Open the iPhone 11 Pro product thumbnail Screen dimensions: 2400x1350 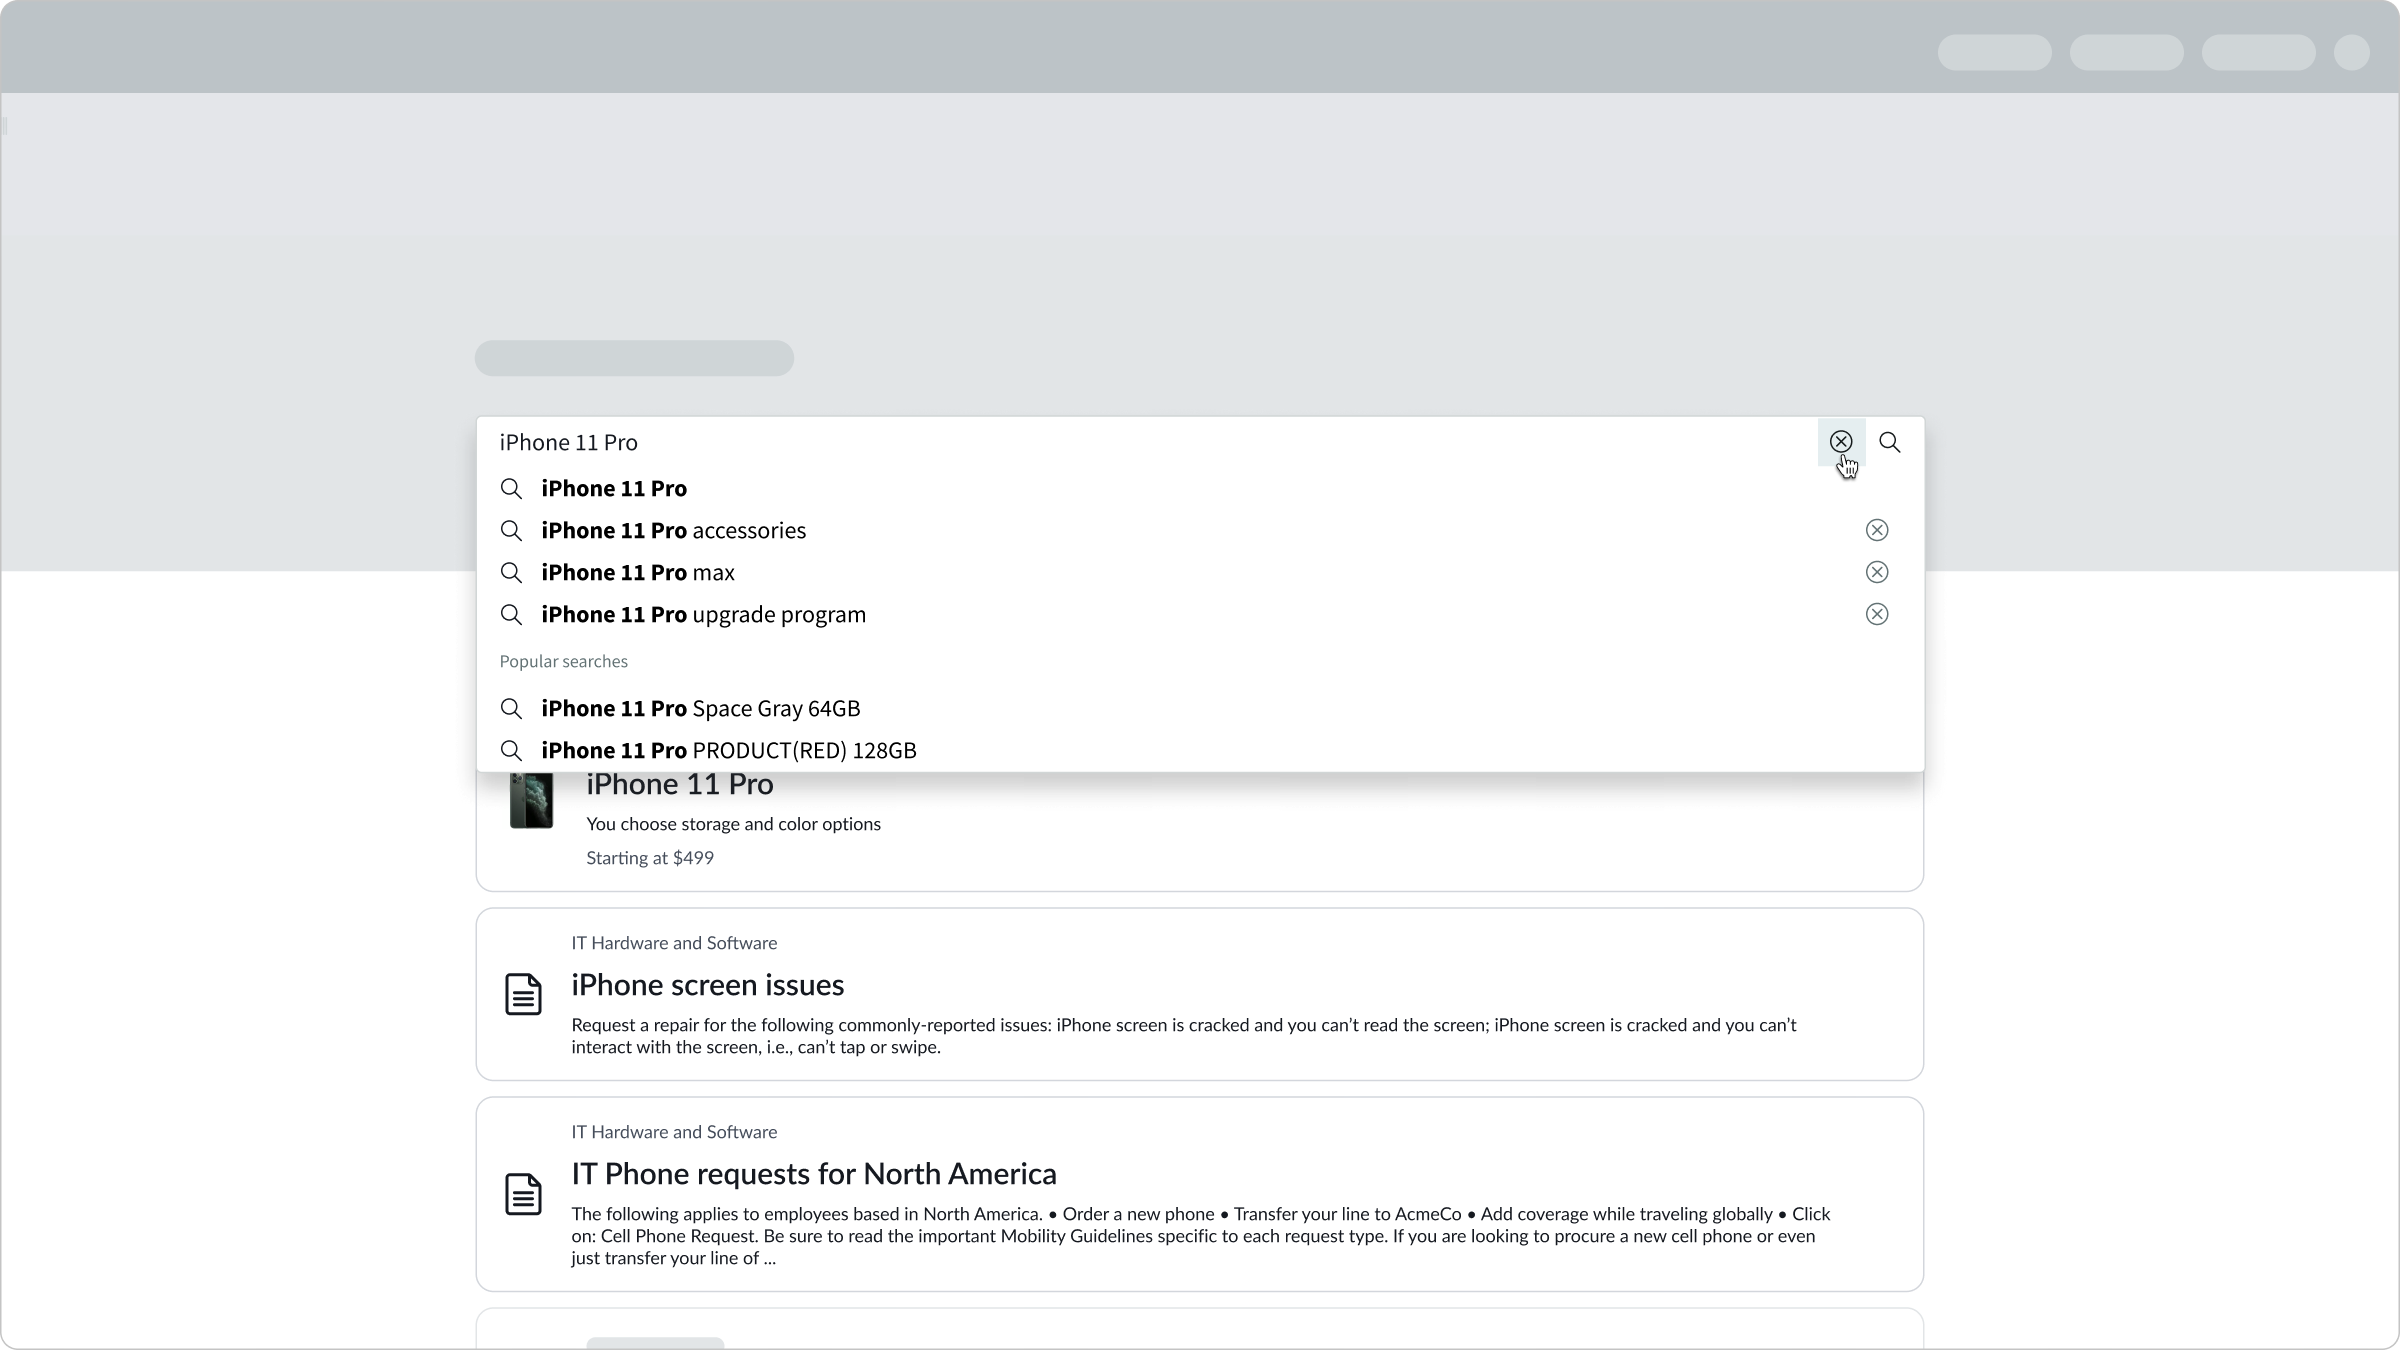[x=531, y=800]
